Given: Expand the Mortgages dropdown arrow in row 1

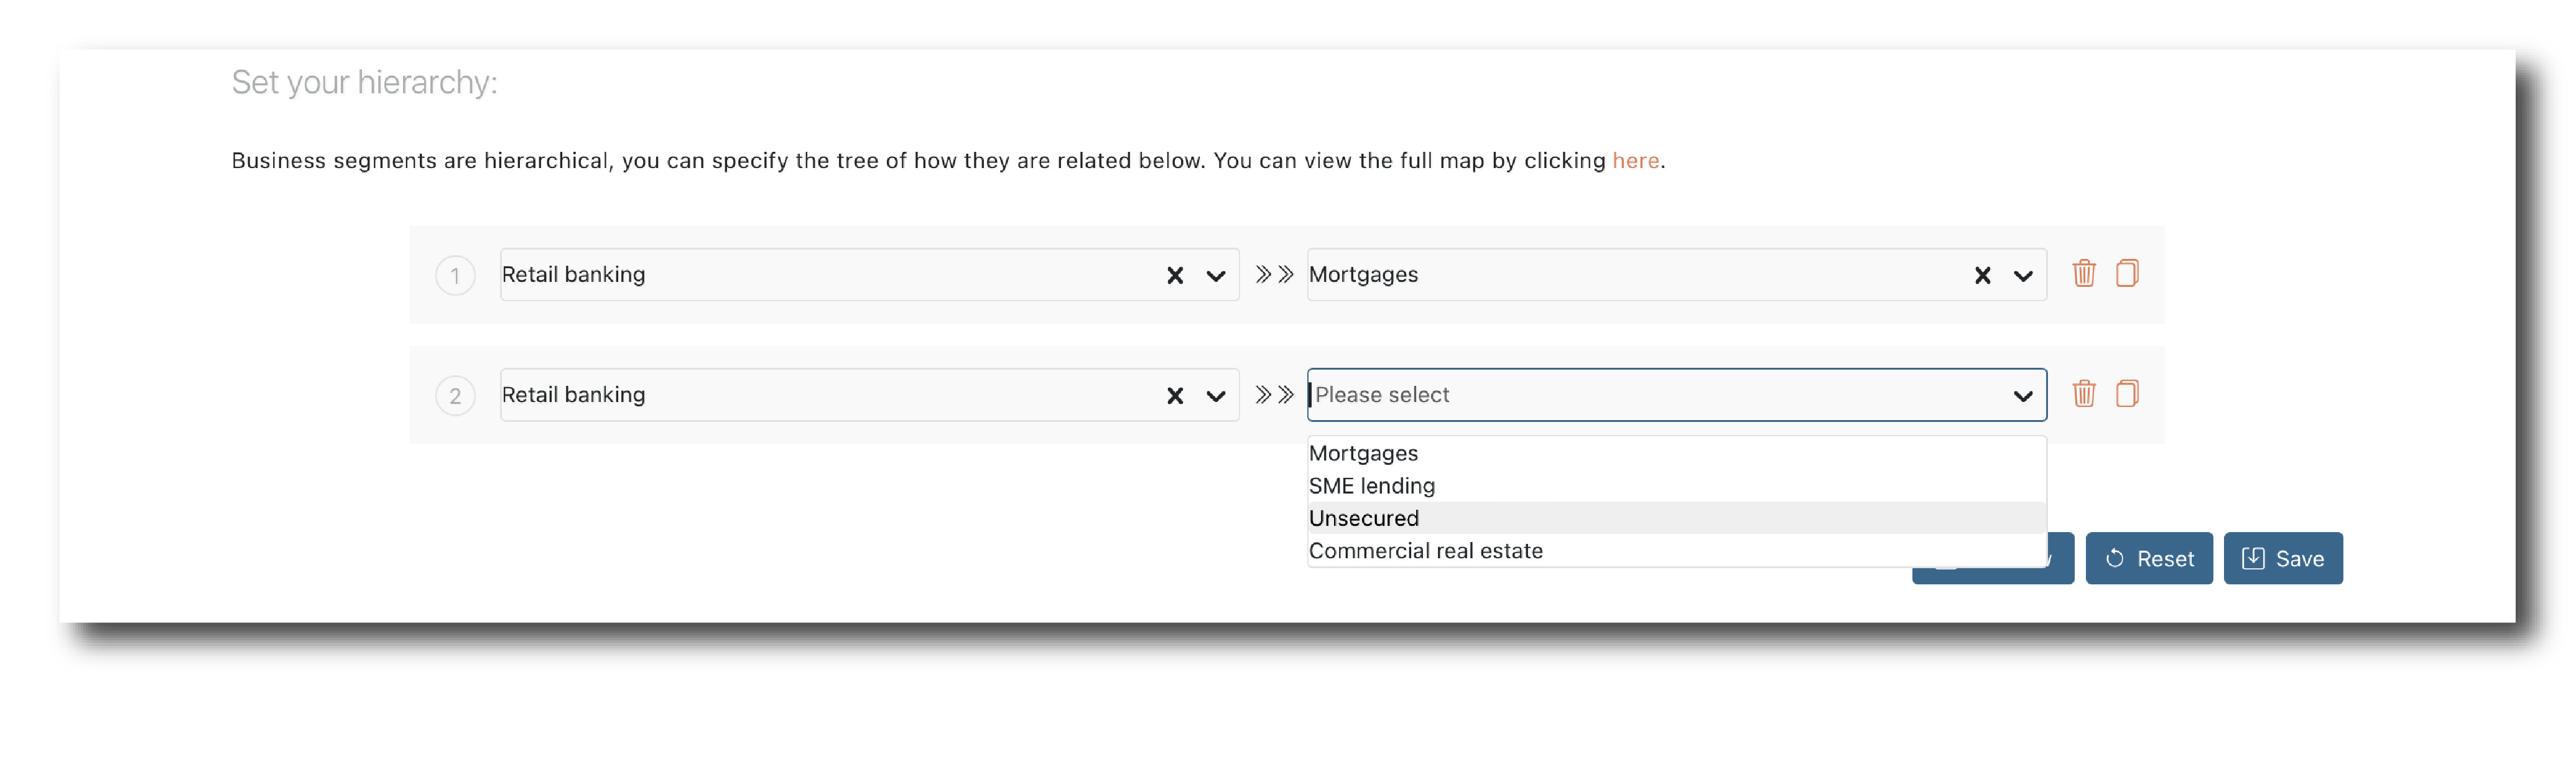Looking at the screenshot, I should (2022, 276).
